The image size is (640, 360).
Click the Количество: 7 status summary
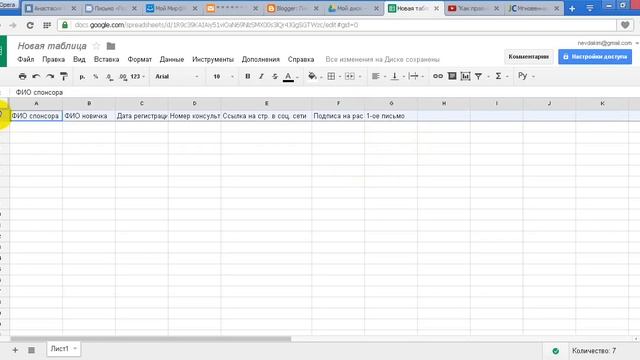(x=594, y=351)
